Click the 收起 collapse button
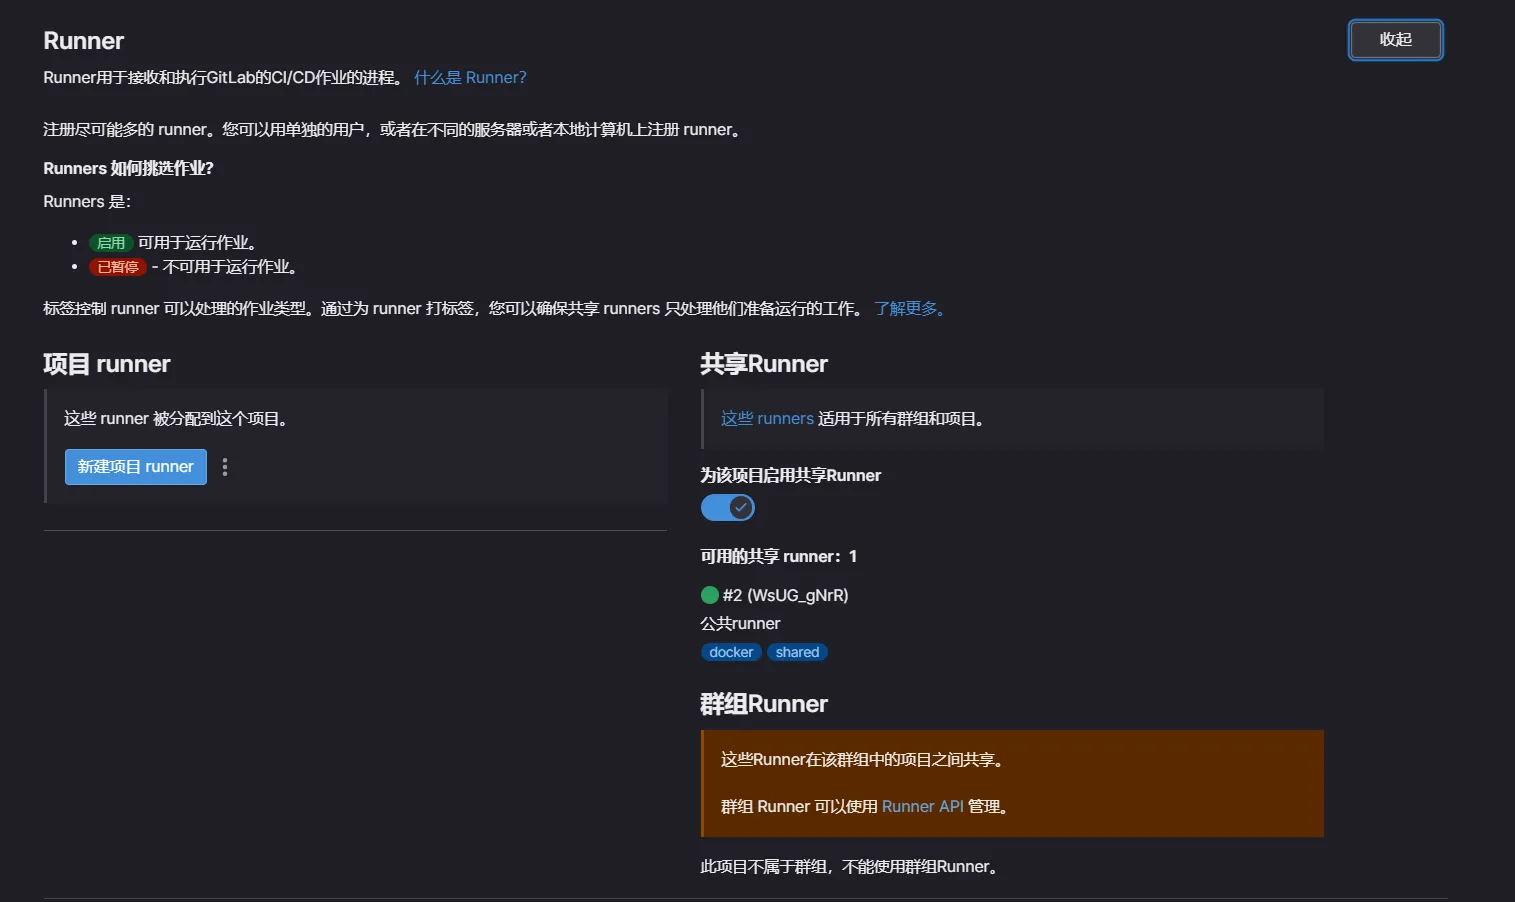The image size is (1515, 902). click(1395, 40)
